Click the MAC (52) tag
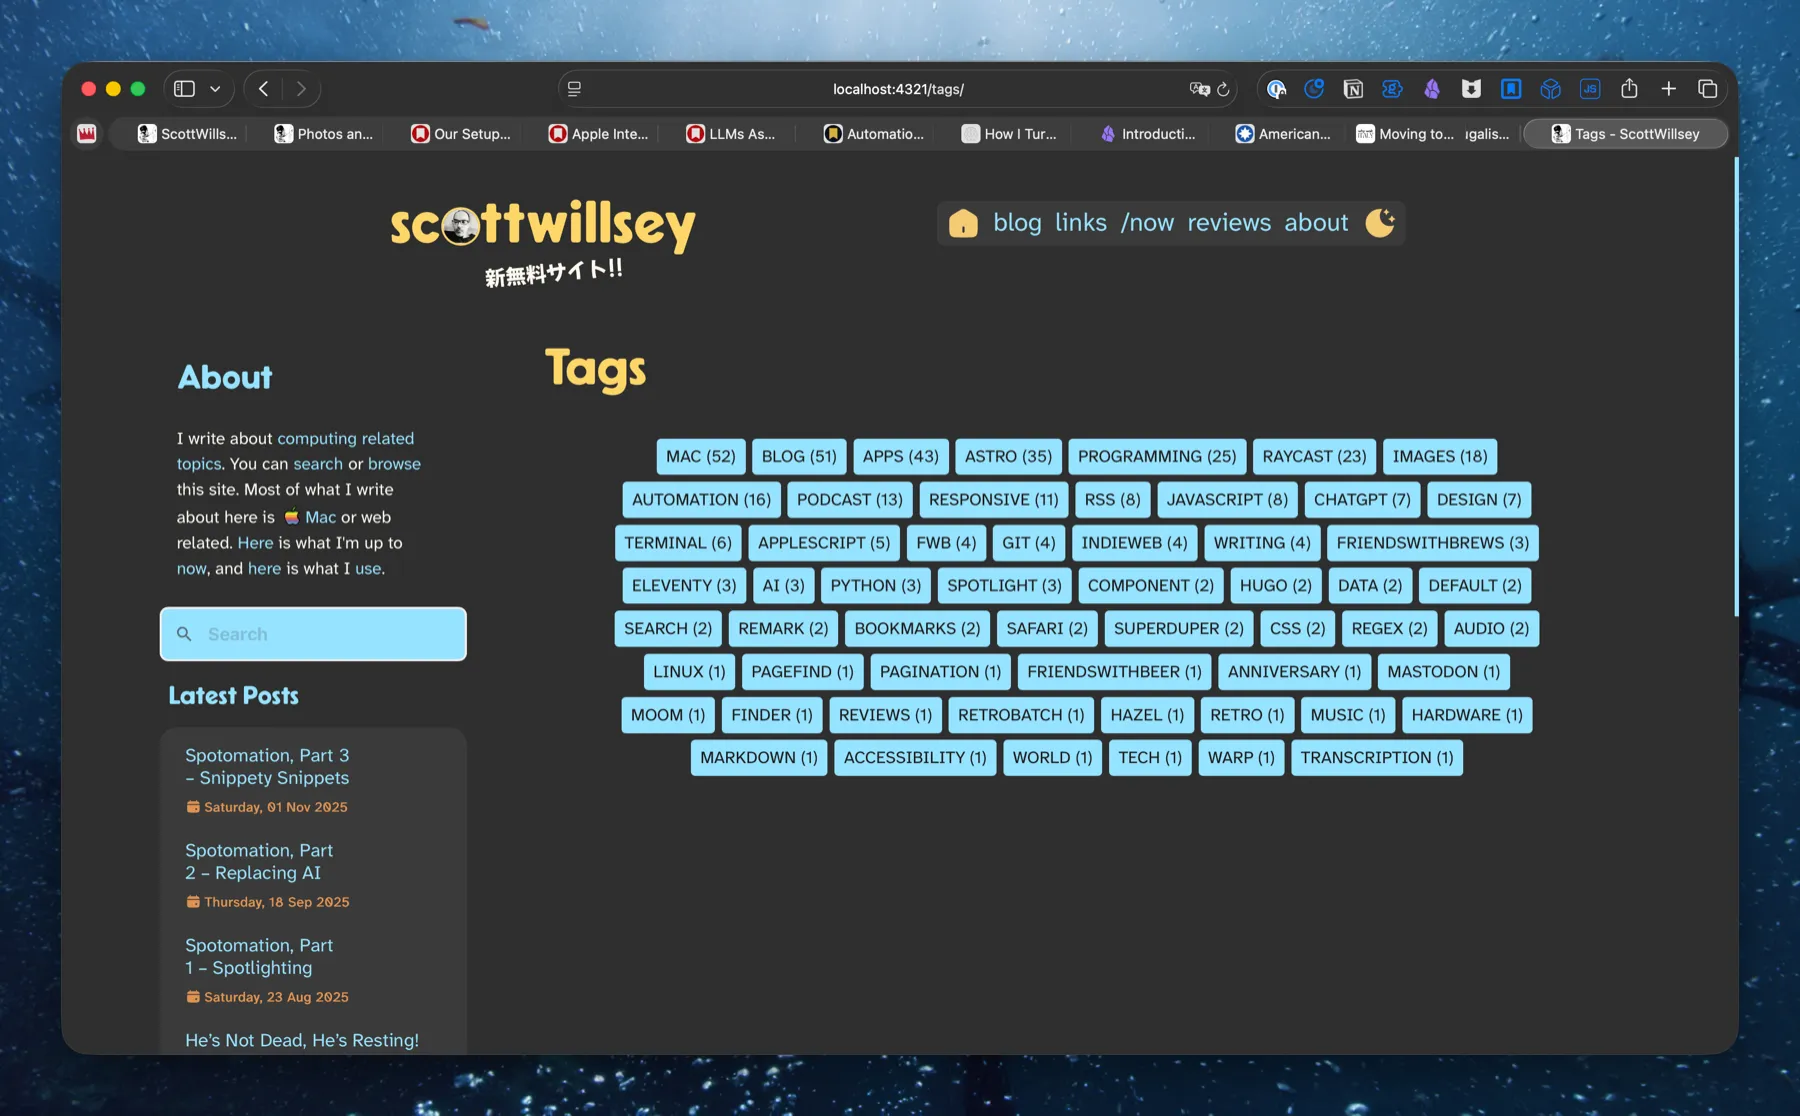 pos(700,456)
